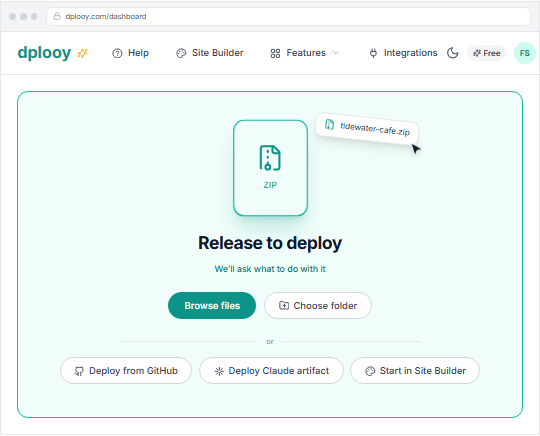Open the Help menu item
This screenshot has width=540, height=436.
click(x=130, y=53)
